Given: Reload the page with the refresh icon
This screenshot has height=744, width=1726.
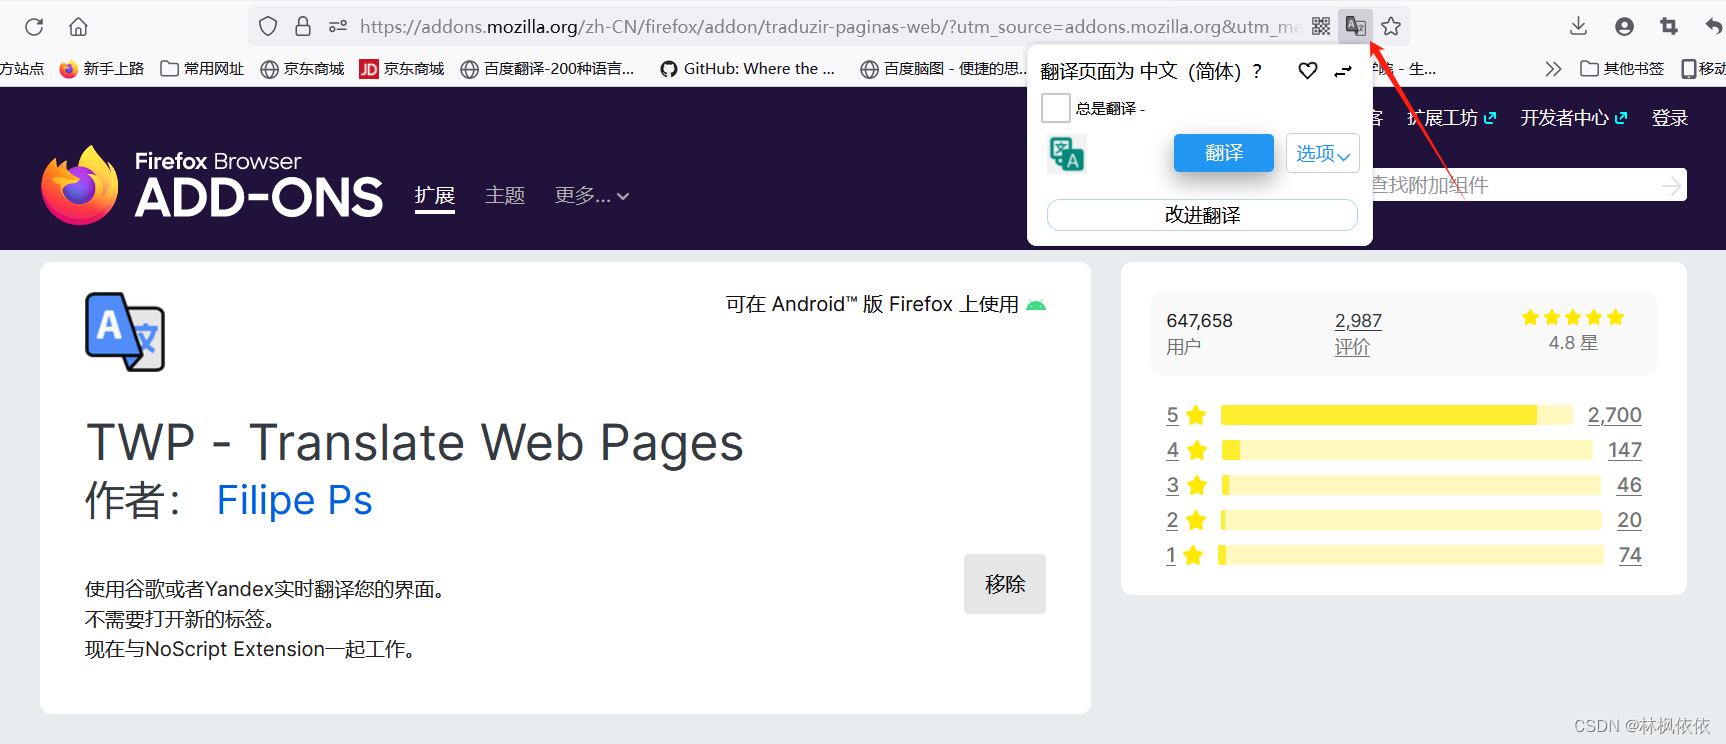Looking at the screenshot, I should coord(34,27).
